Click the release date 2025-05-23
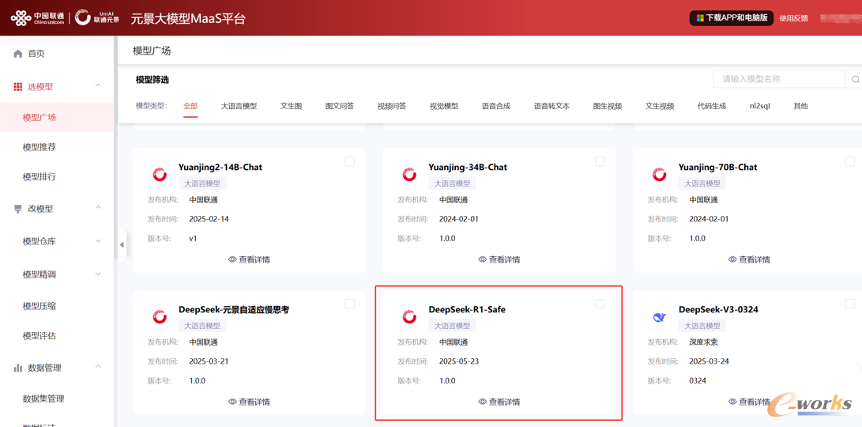862x427 pixels. (x=459, y=362)
